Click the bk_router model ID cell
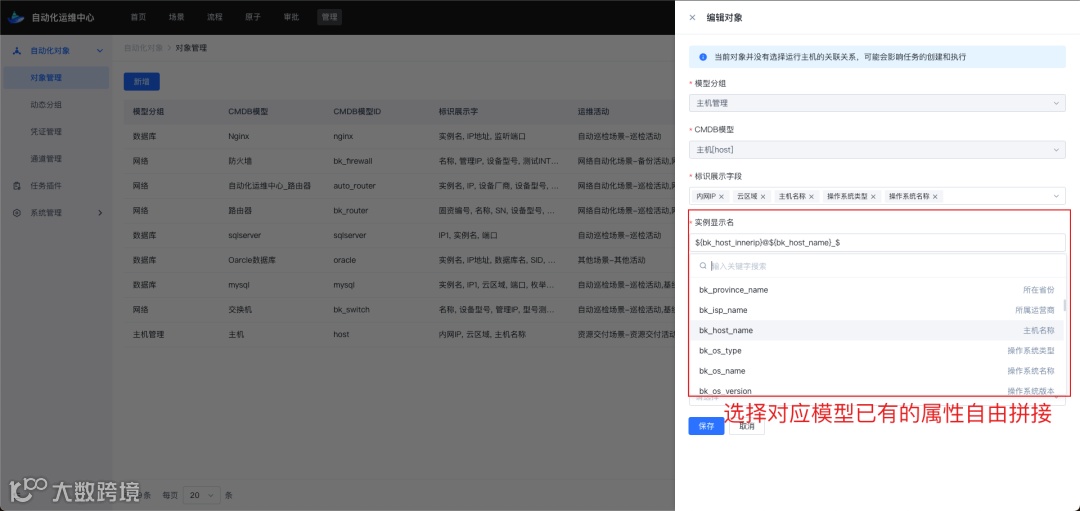This screenshot has height=511, width=1080. pyautogui.click(x=351, y=211)
